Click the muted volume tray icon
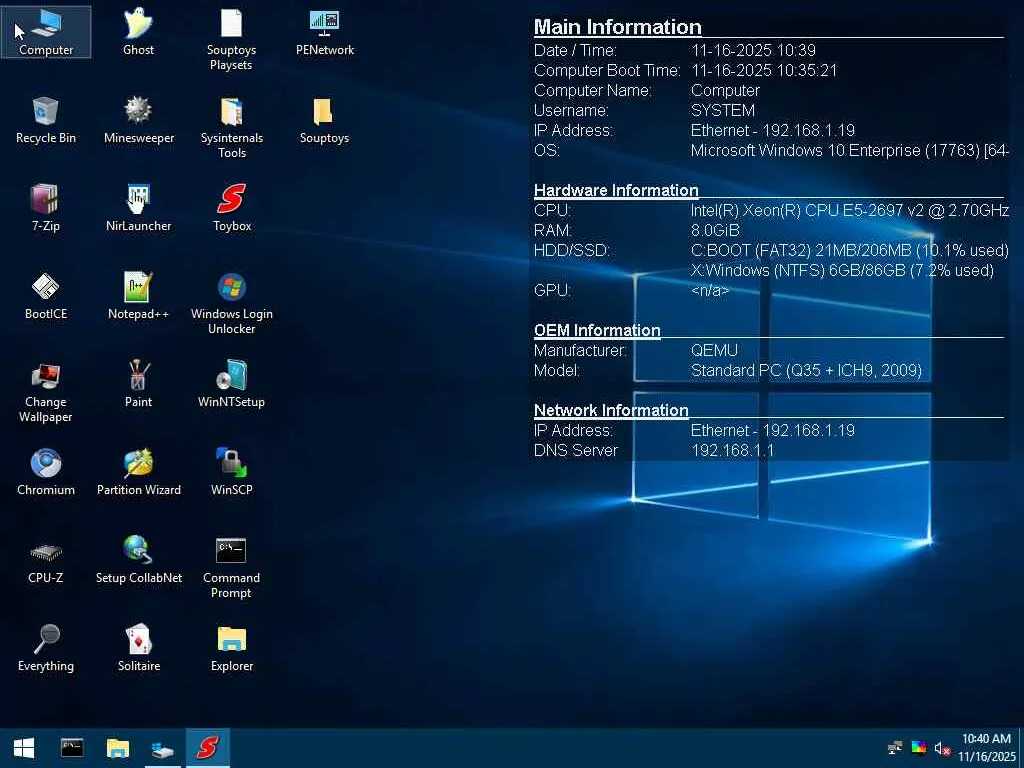 pos(941,748)
